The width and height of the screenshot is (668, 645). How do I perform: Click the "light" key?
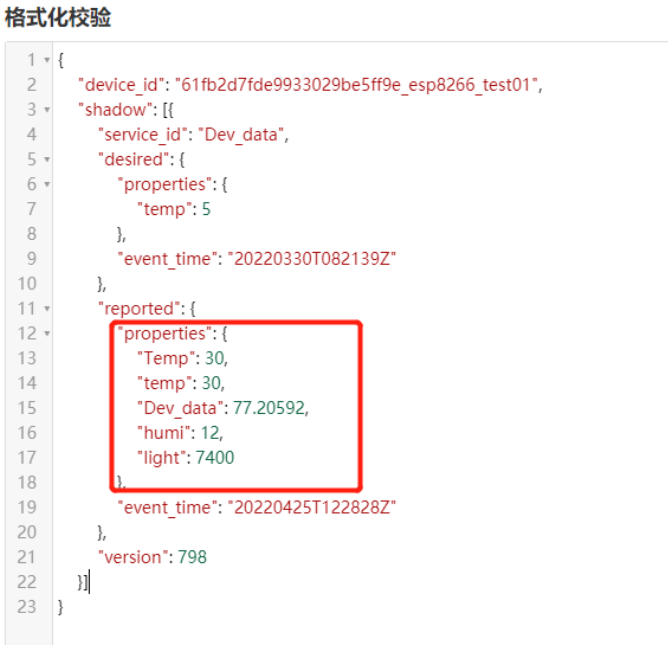tap(161, 458)
